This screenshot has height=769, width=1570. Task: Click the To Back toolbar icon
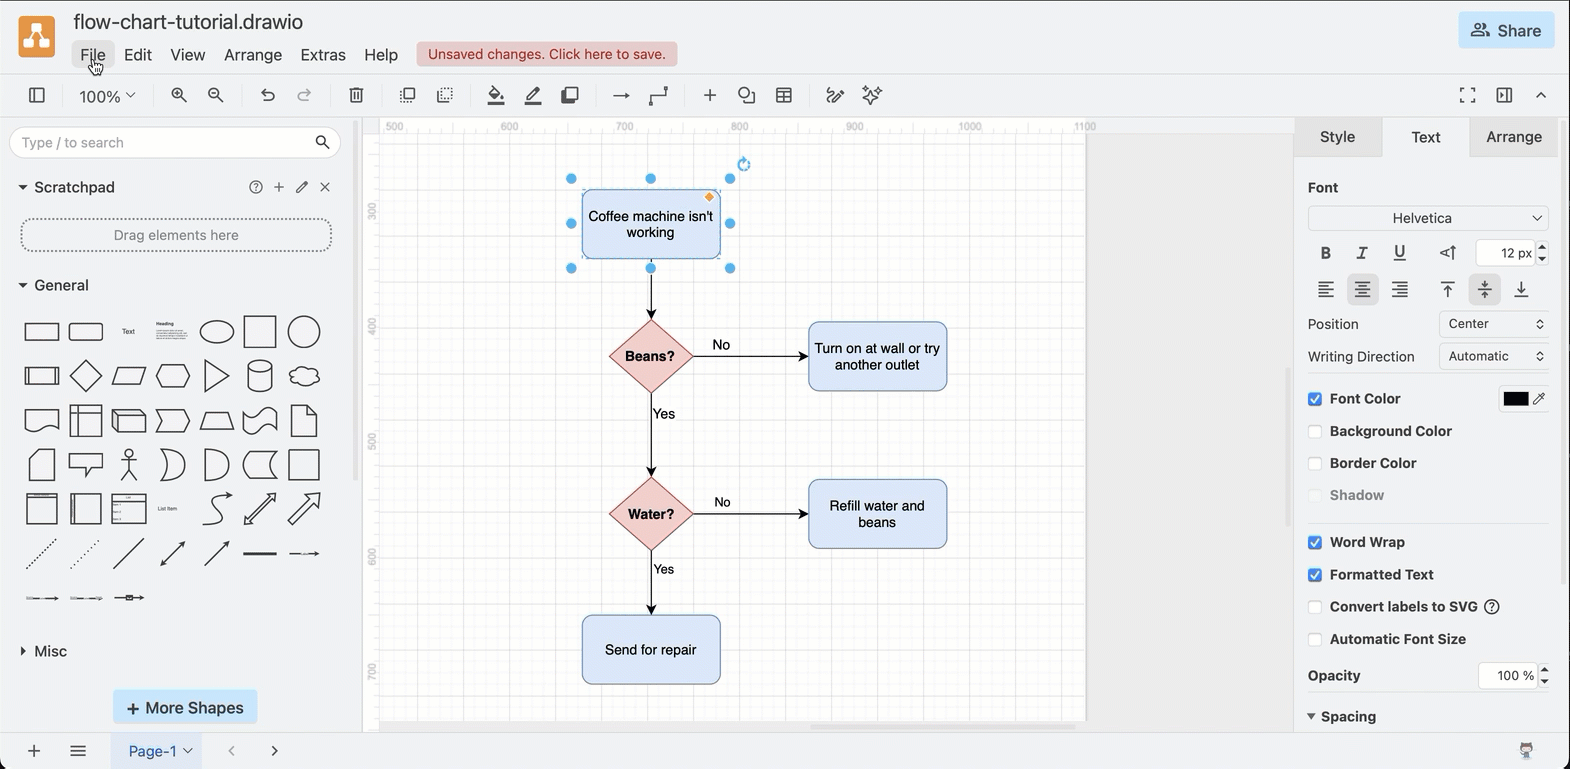445,95
